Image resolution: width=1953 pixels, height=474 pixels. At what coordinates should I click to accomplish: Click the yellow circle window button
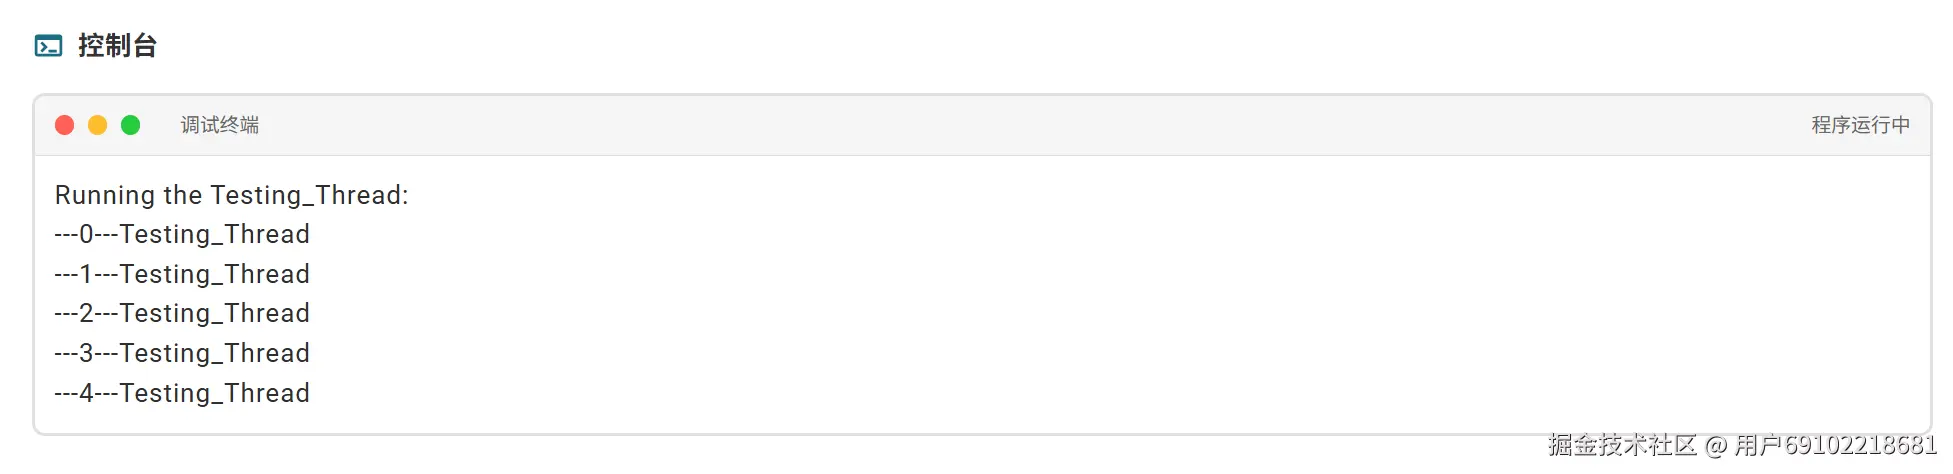[98, 125]
